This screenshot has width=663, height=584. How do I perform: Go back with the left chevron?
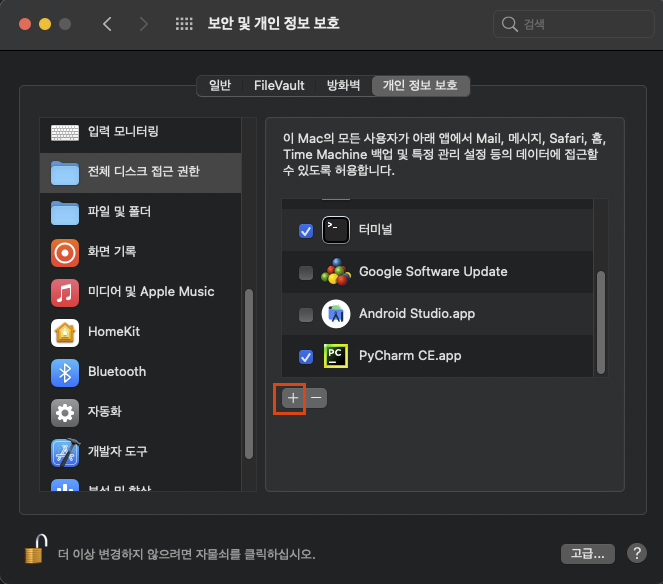point(107,24)
